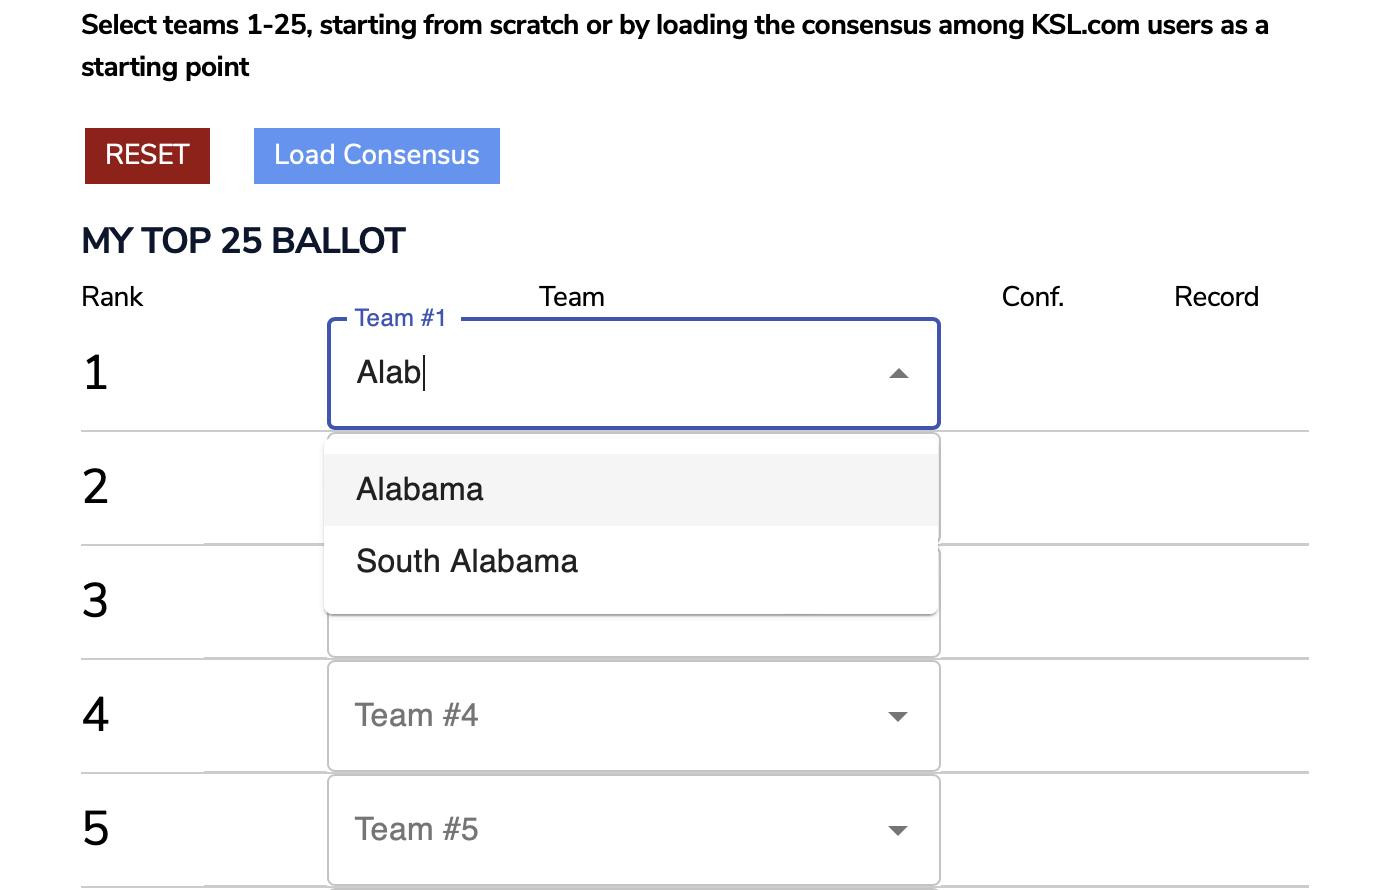1384x890 pixels.
Task: Click the Team #1 text input
Action: tap(600, 373)
